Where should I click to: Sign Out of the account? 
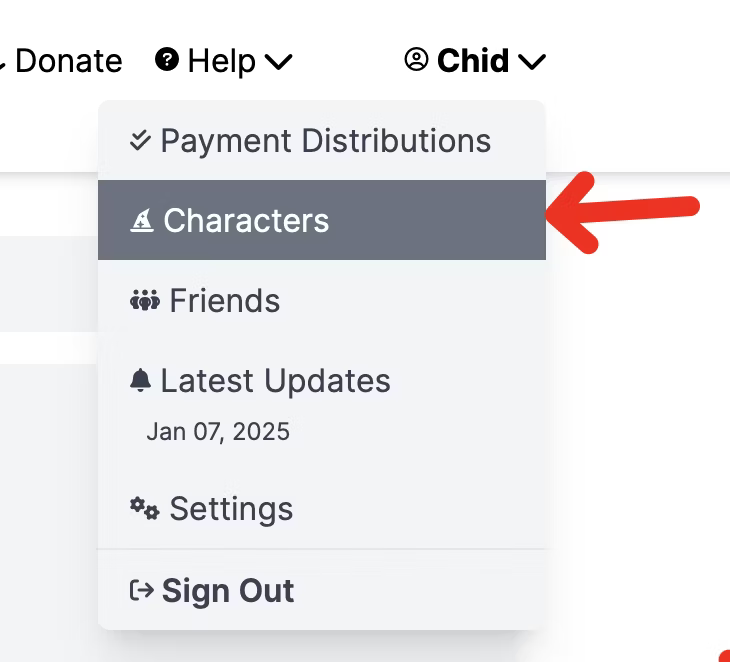[322, 590]
